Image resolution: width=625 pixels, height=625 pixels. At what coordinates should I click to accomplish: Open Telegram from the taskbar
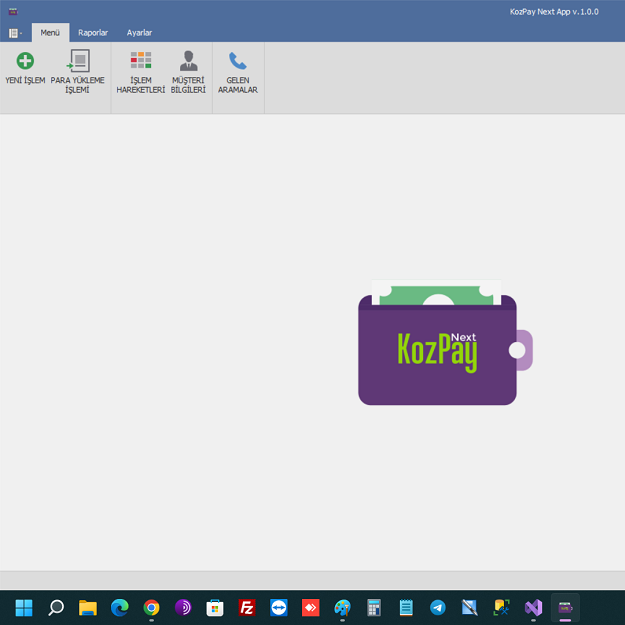(438, 607)
